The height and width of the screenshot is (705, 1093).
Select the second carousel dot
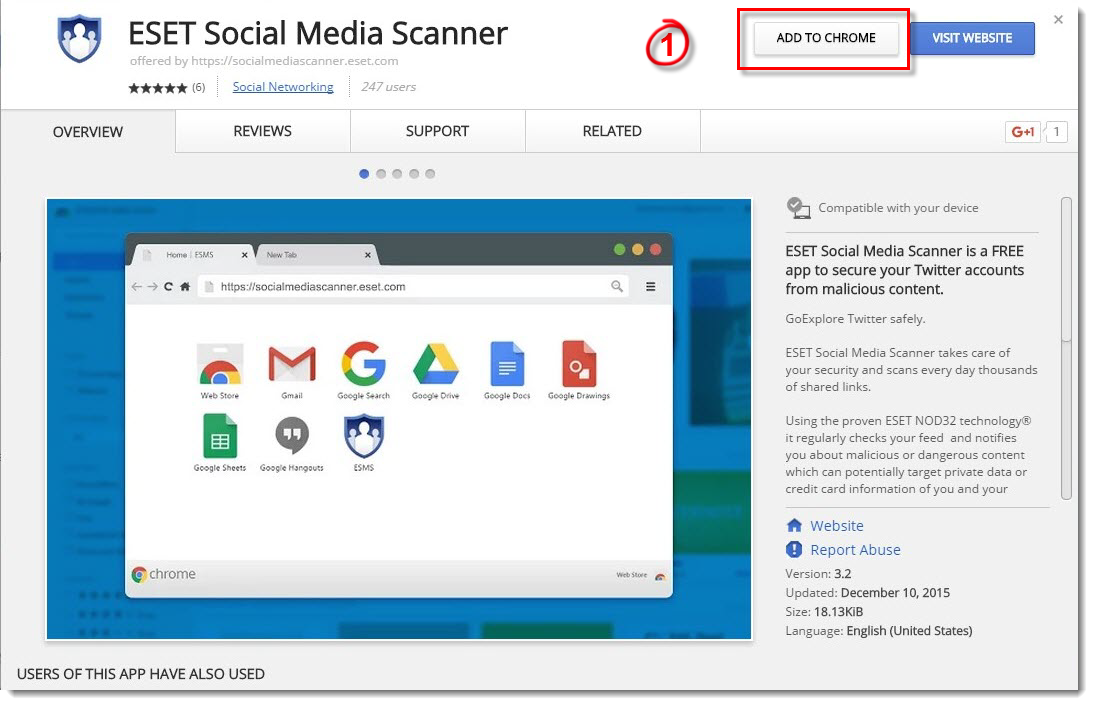(381, 174)
